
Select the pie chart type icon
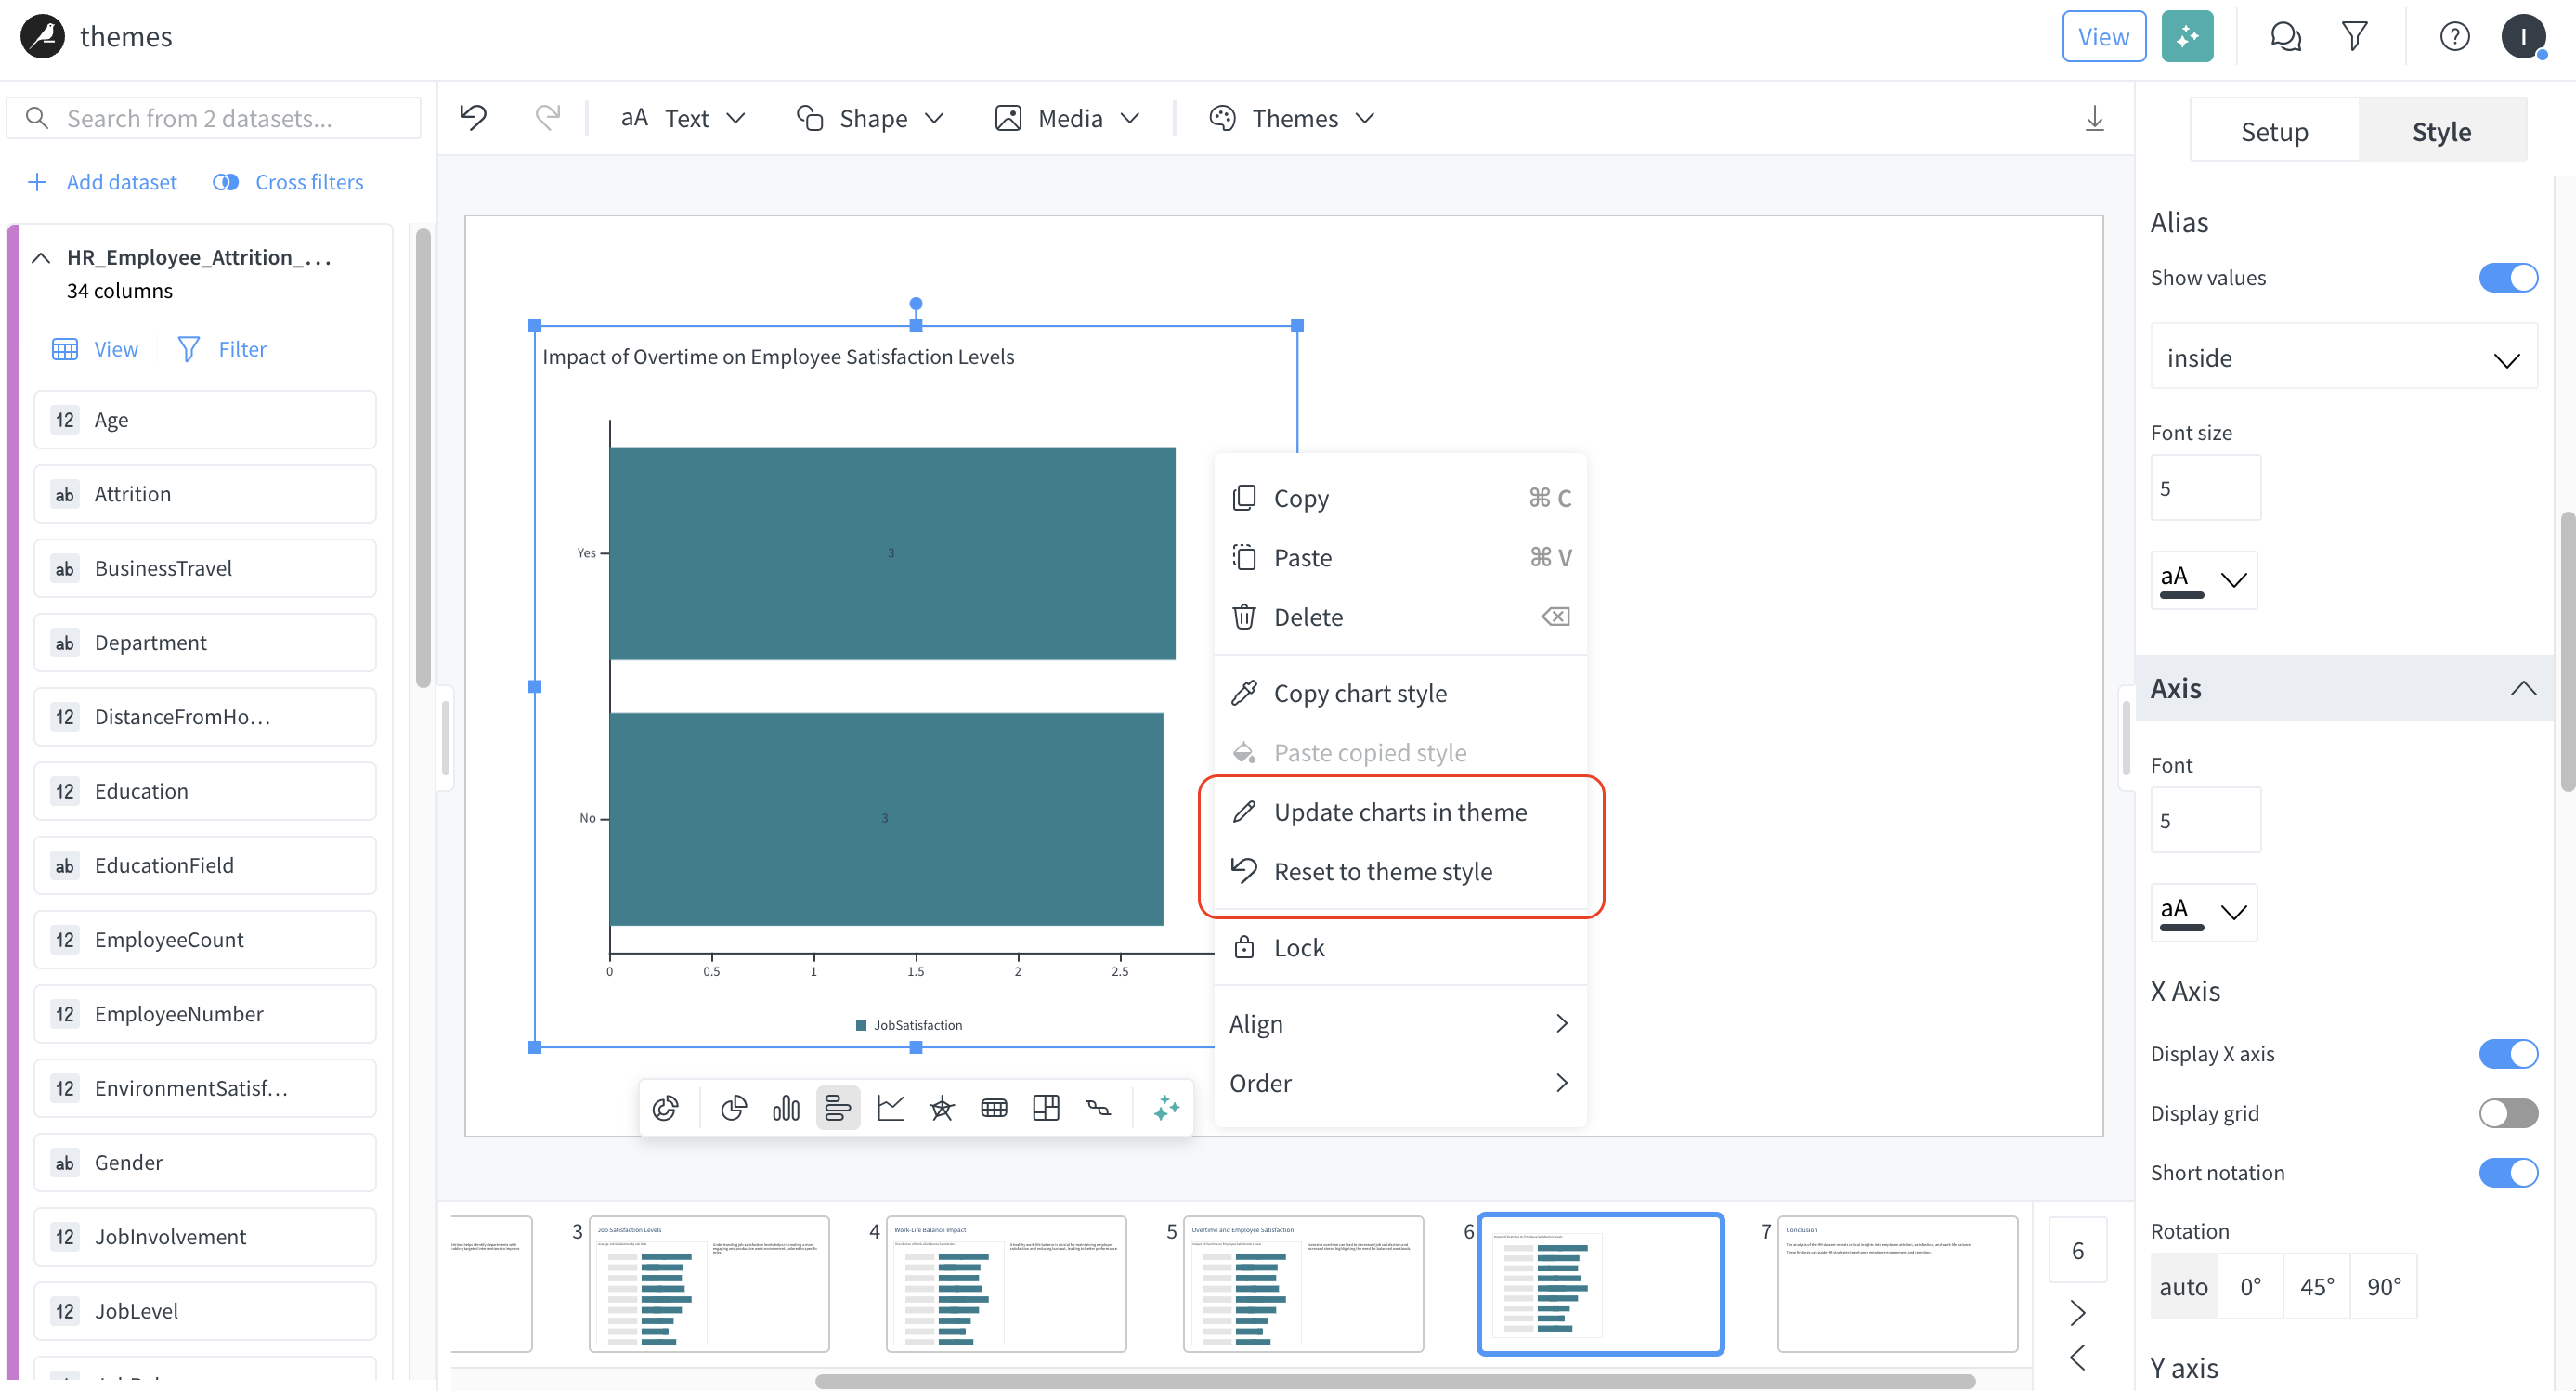coord(733,1107)
